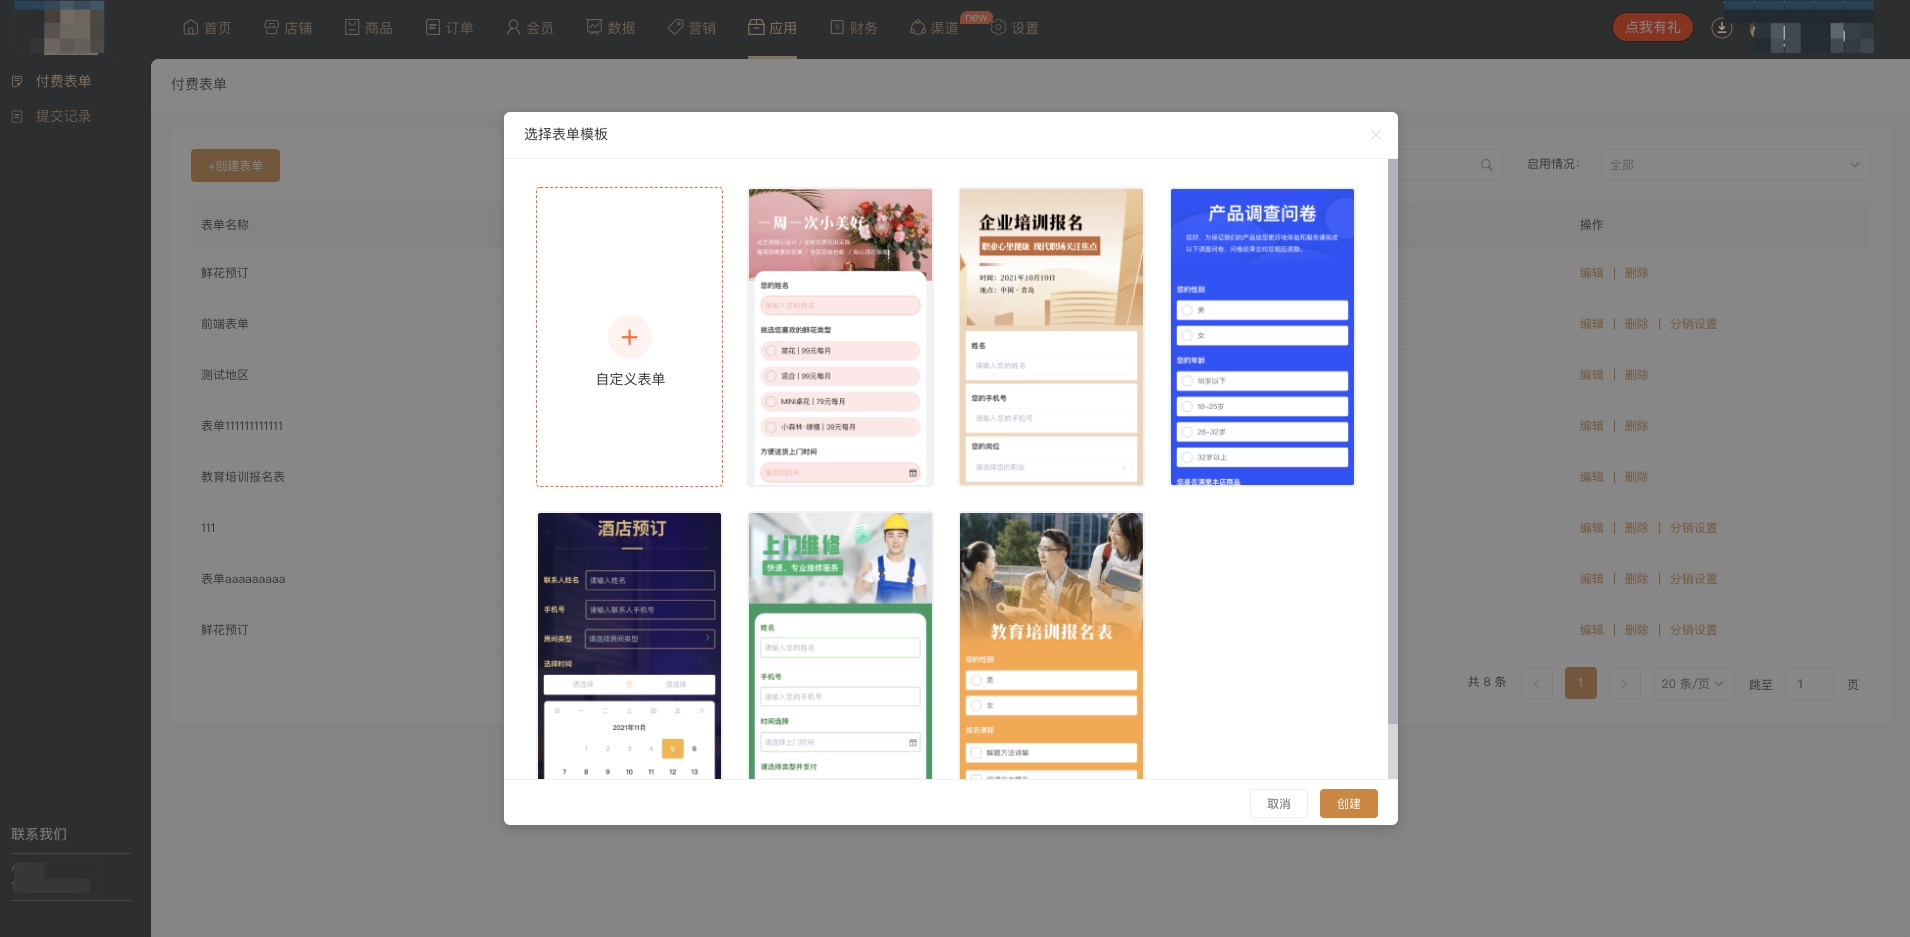Screen dimensions: 1910x937
Task: Click 删除 for 表单aaaaaaaaa row
Action: coord(1636,579)
